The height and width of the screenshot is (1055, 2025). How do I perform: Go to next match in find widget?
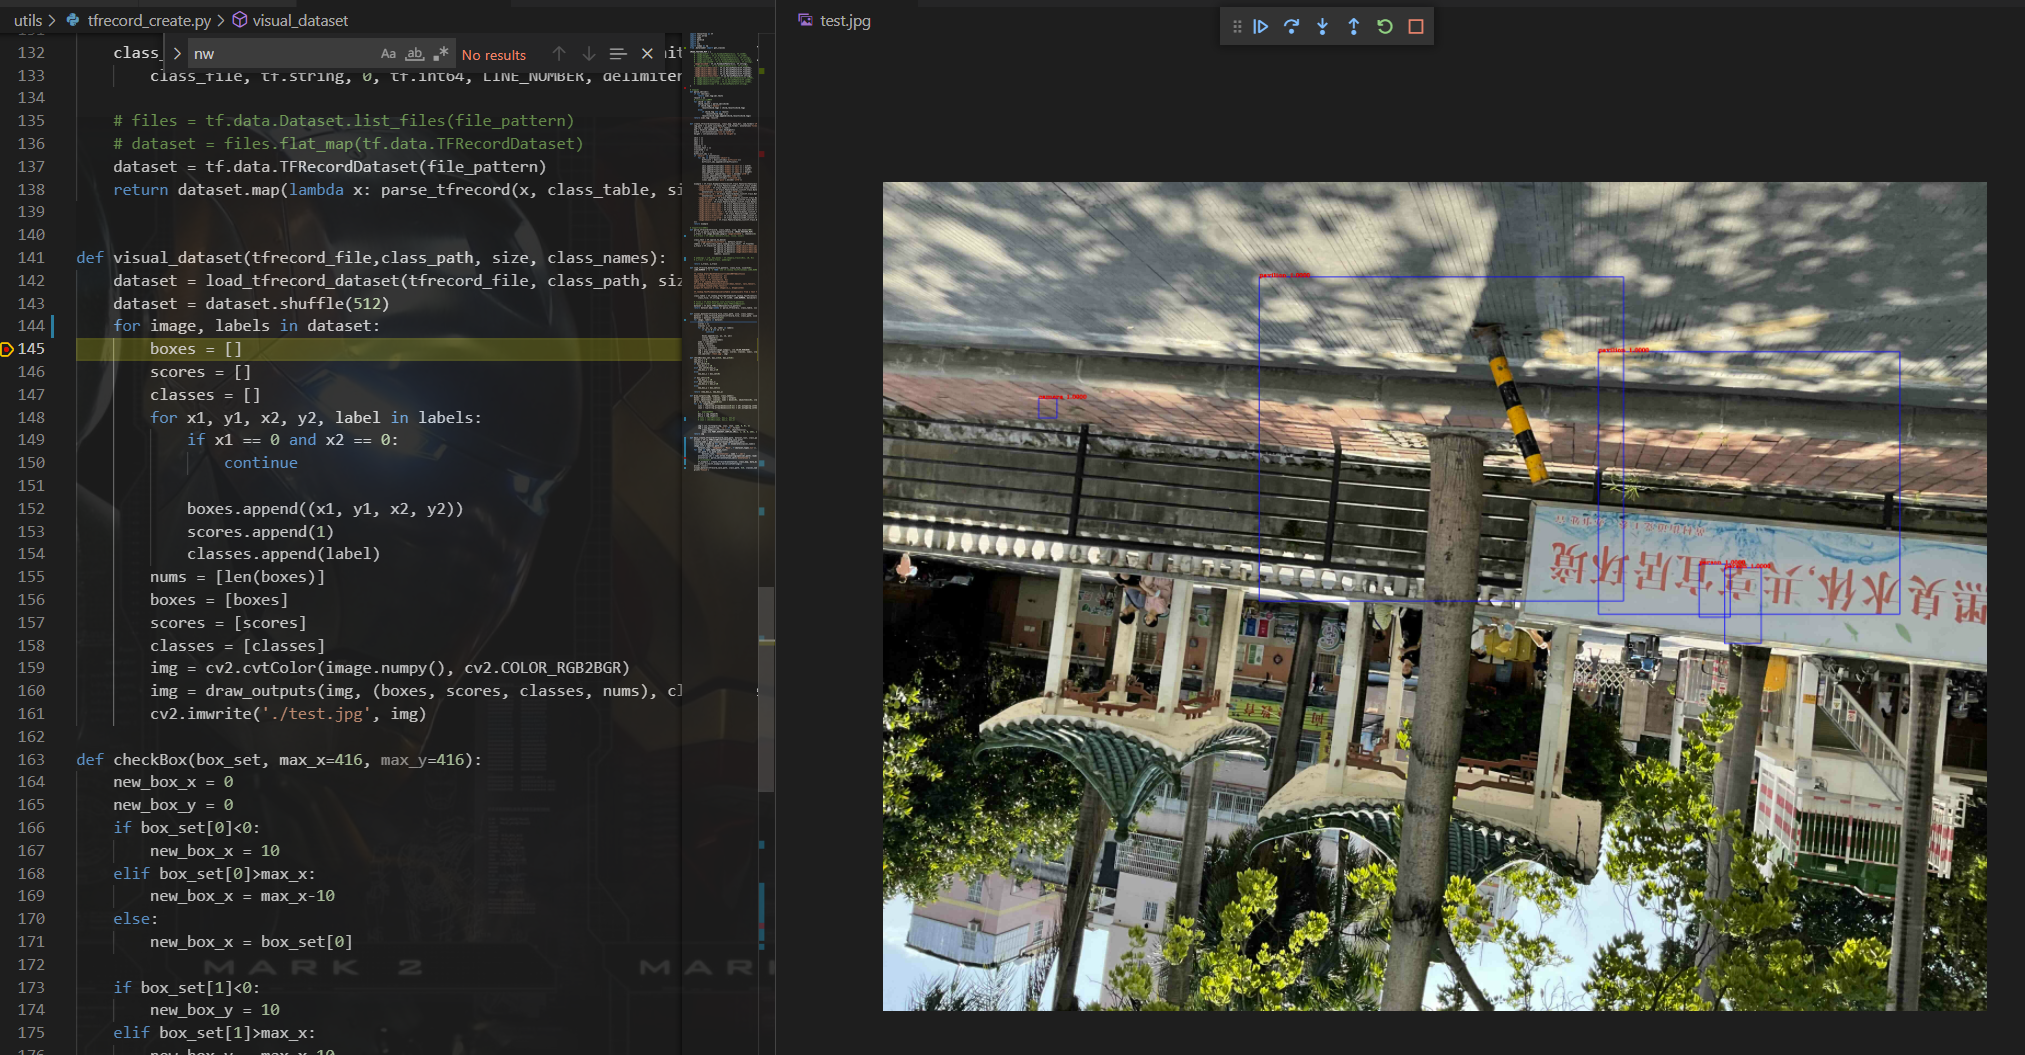click(x=589, y=54)
